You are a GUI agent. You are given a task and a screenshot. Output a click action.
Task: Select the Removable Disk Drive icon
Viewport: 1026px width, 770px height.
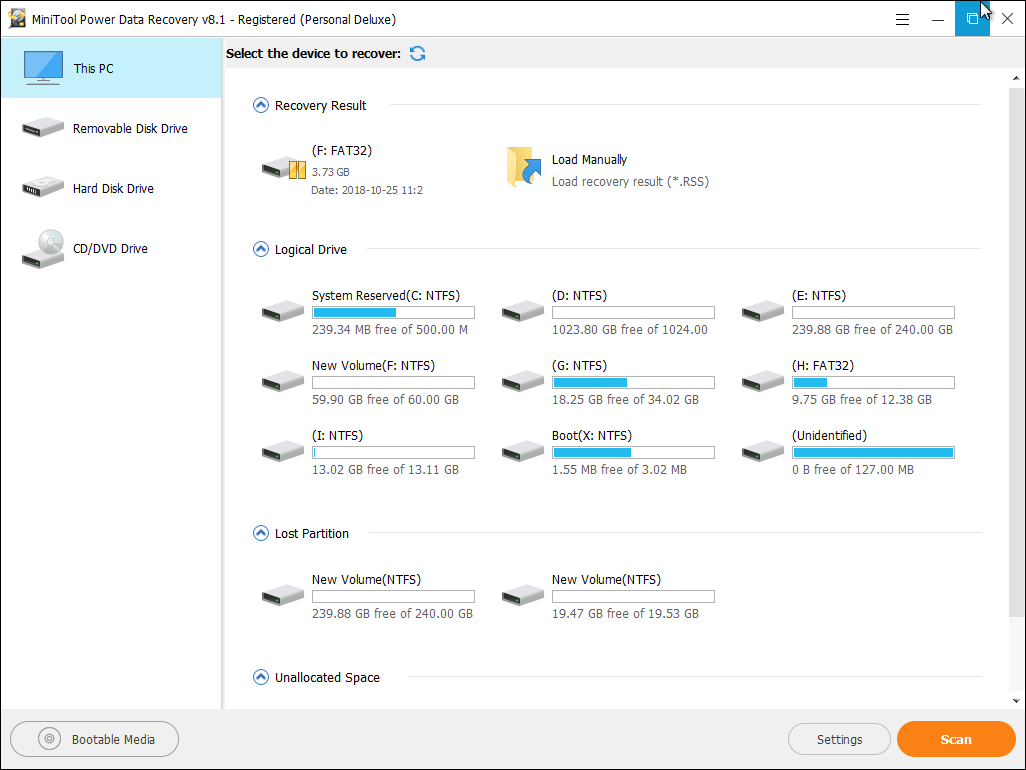tap(43, 128)
